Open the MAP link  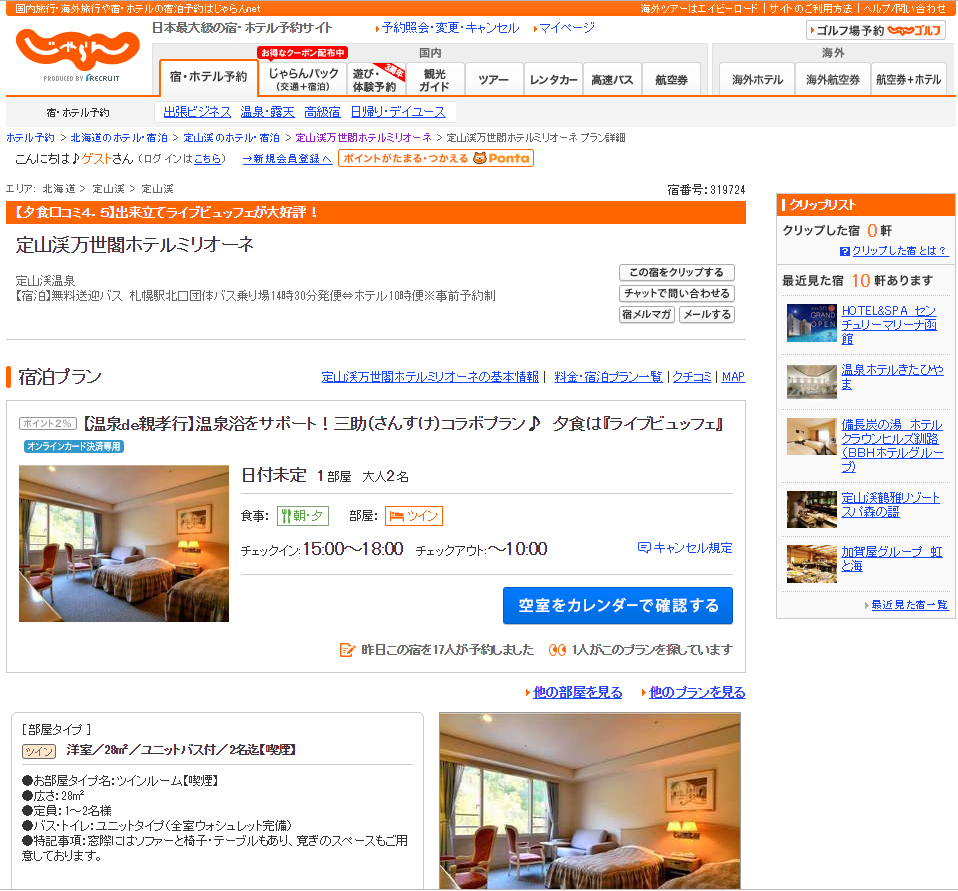pos(733,377)
